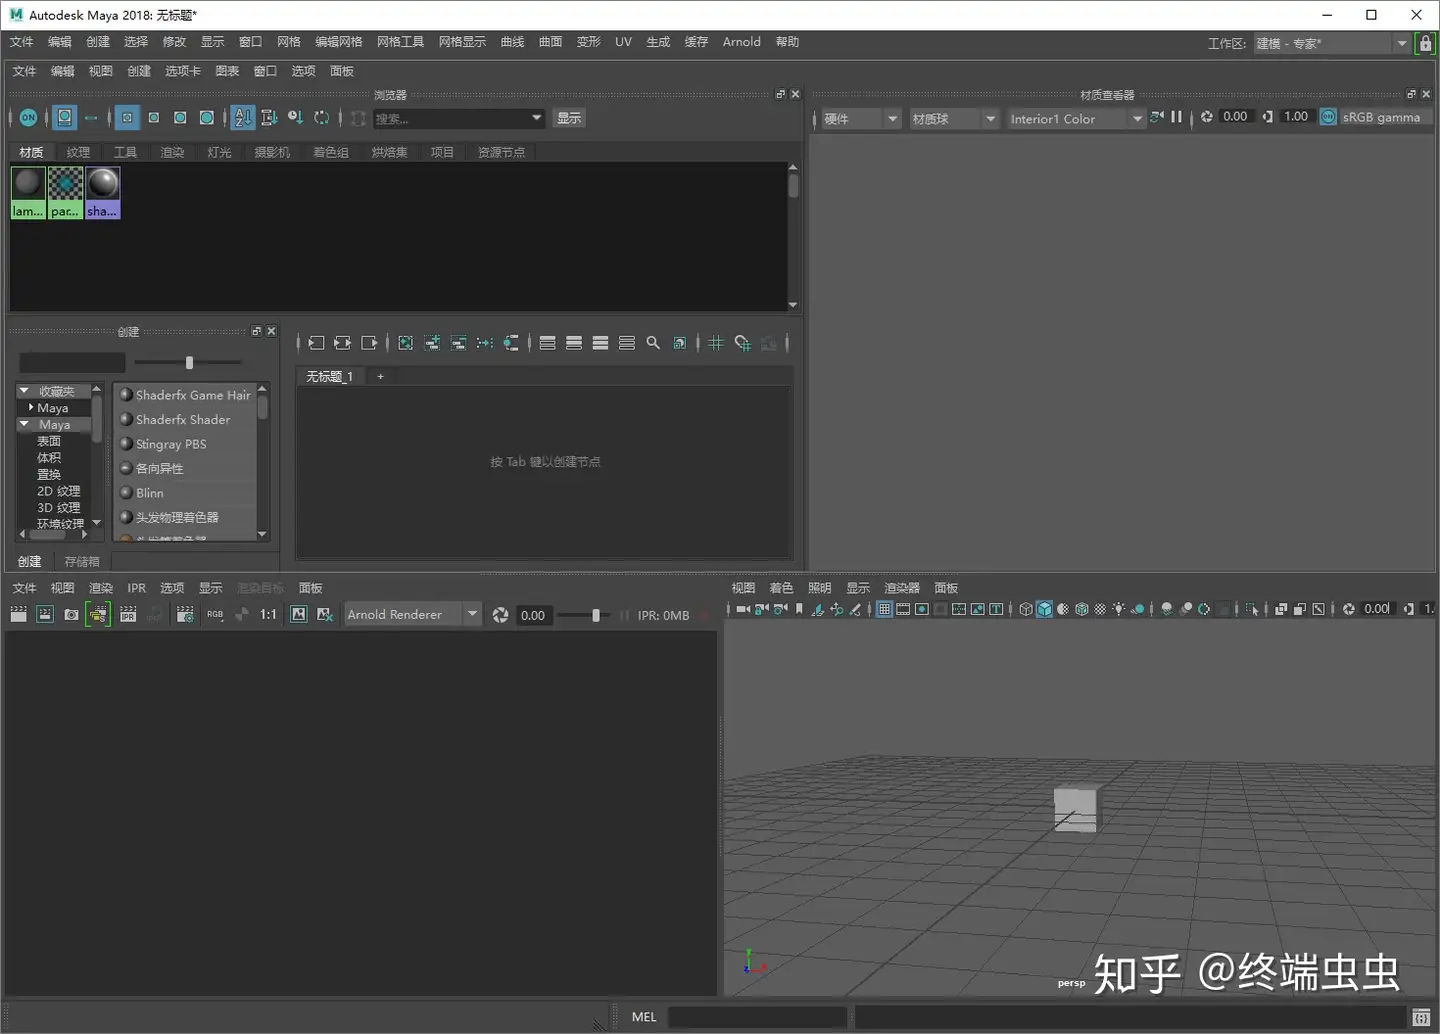The image size is (1440, 1034).
Task: Toggle the grid icon in graph toolbar
Action: click(716, 343)
